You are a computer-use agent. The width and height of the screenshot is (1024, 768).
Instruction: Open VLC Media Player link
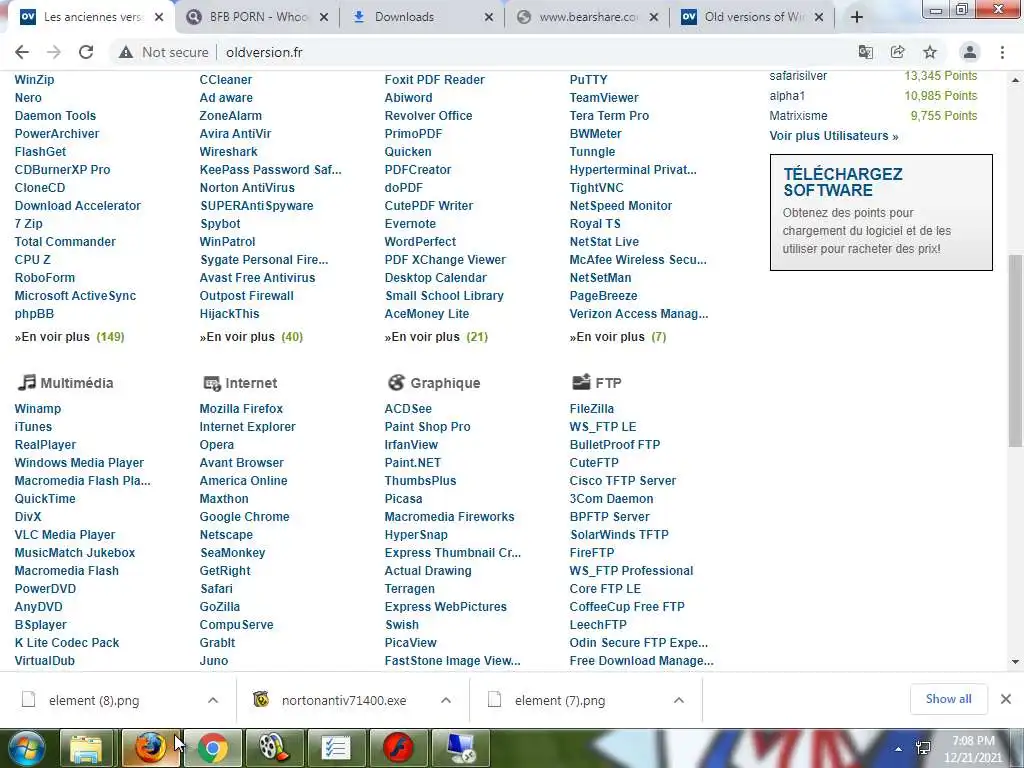[65, 535]
